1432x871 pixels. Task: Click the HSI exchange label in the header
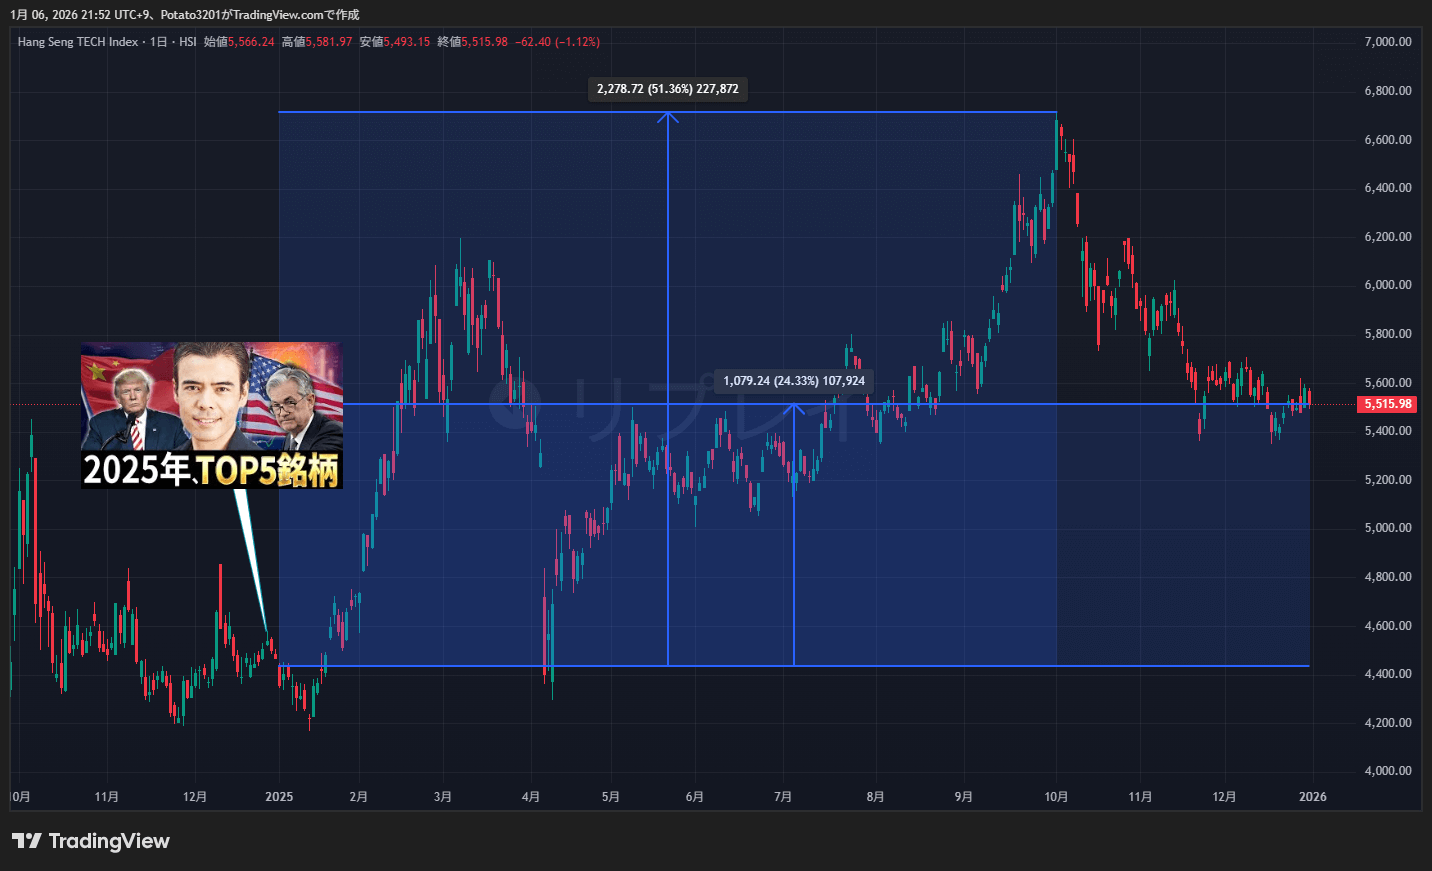tap(188, 42)
